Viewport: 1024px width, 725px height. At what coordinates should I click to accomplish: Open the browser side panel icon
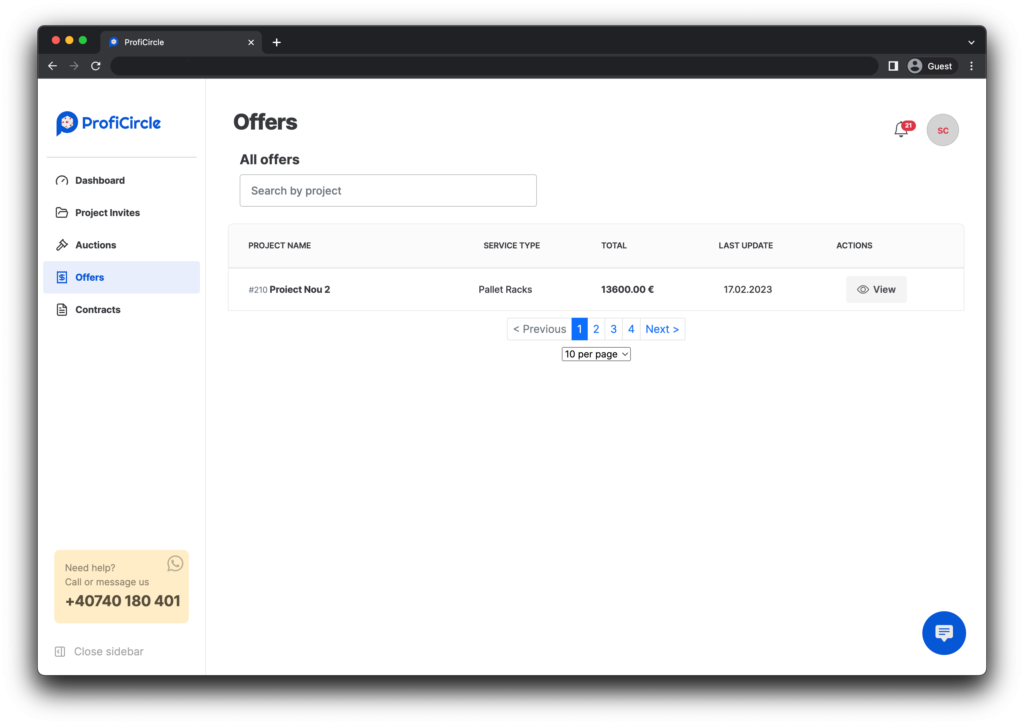(x=893, y=66)
